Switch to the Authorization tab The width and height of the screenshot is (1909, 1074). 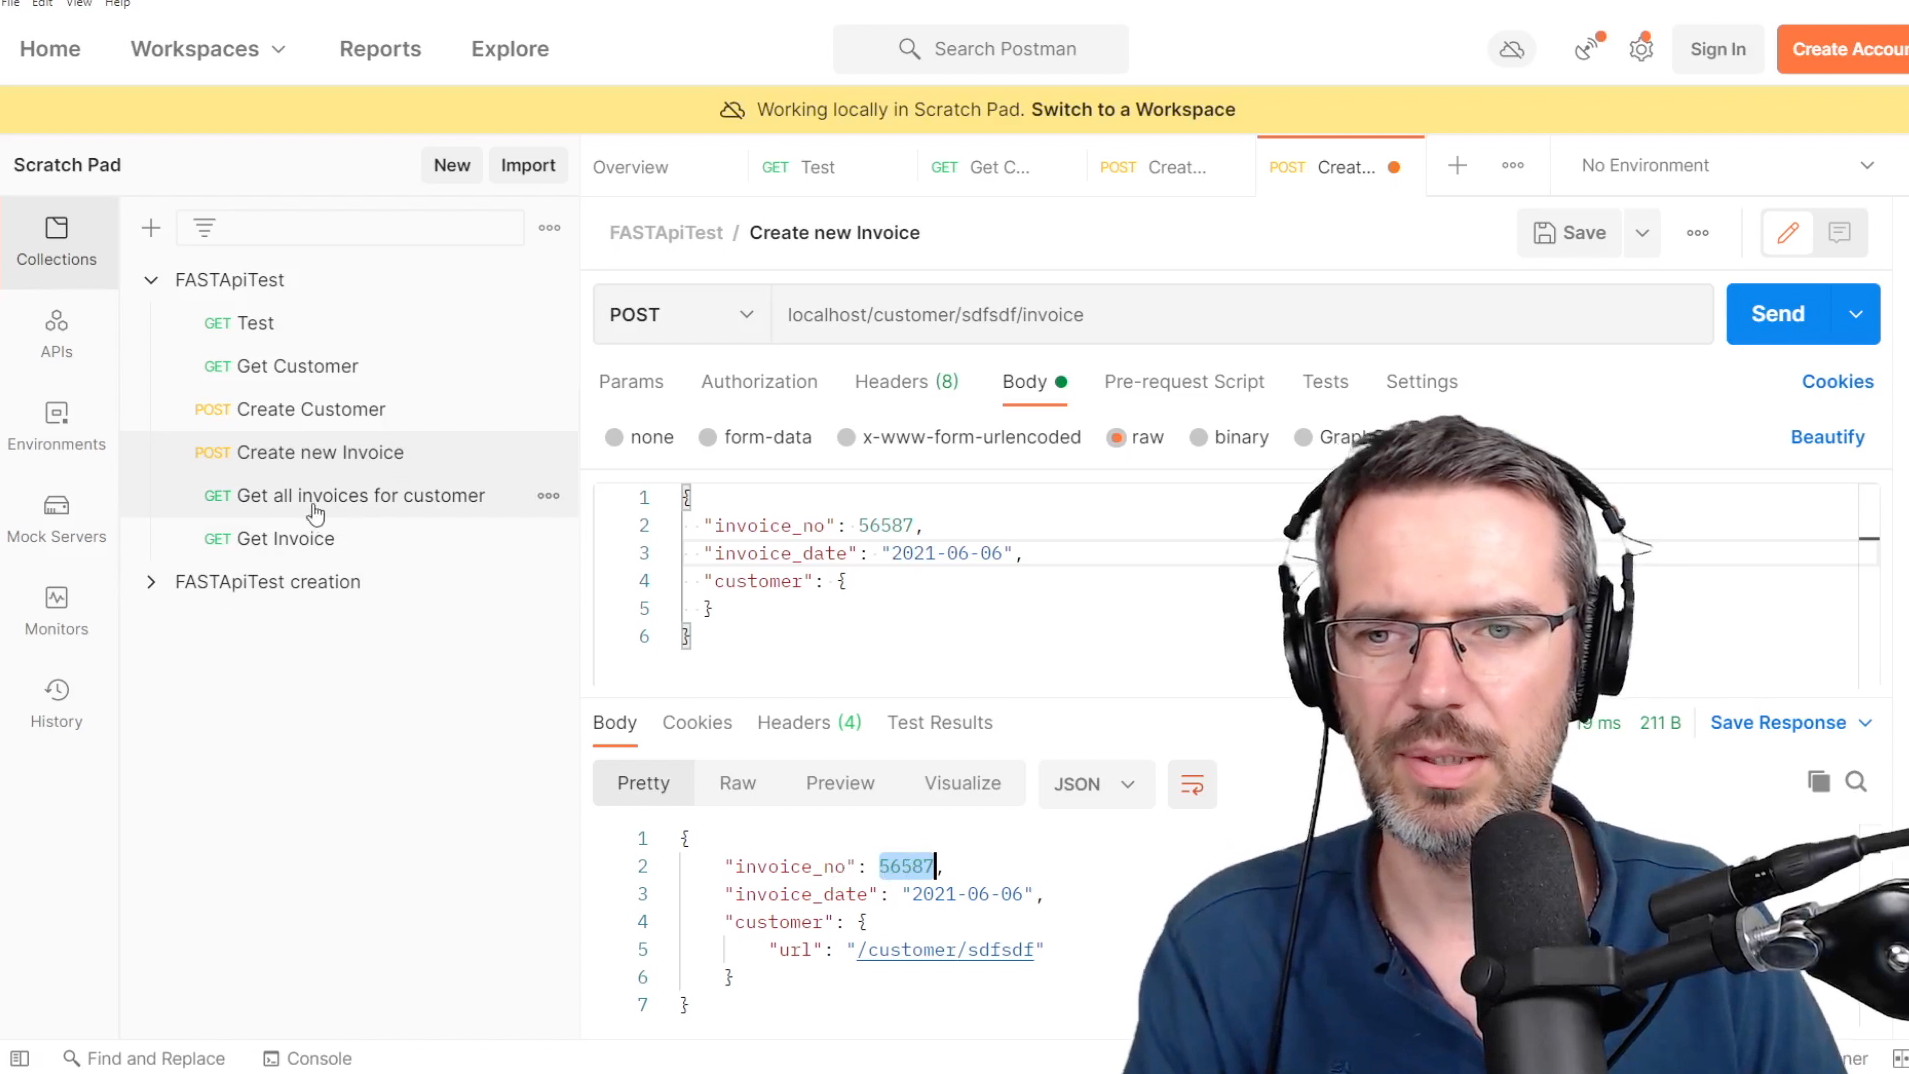coord(759,382)
